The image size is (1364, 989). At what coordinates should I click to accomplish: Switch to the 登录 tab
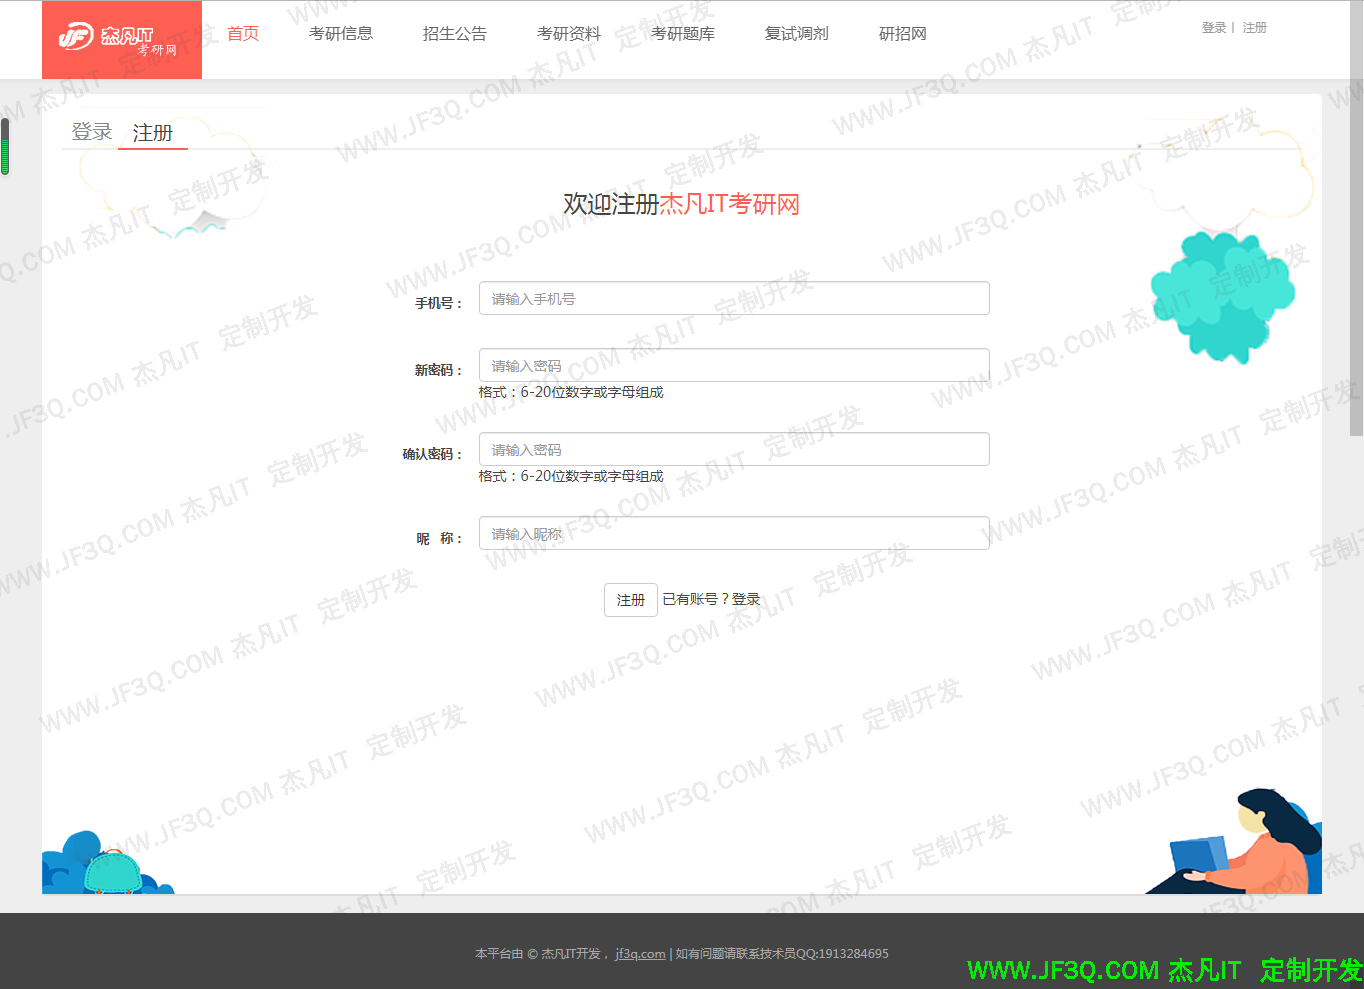92,132
